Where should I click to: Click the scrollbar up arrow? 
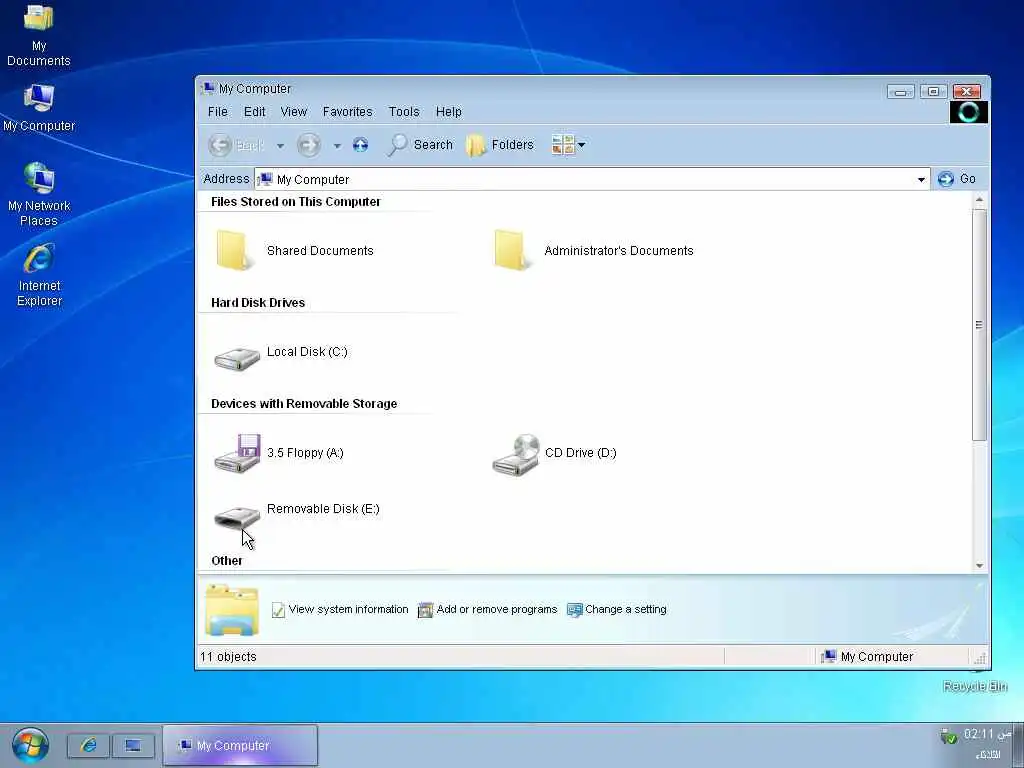(979, 199)
